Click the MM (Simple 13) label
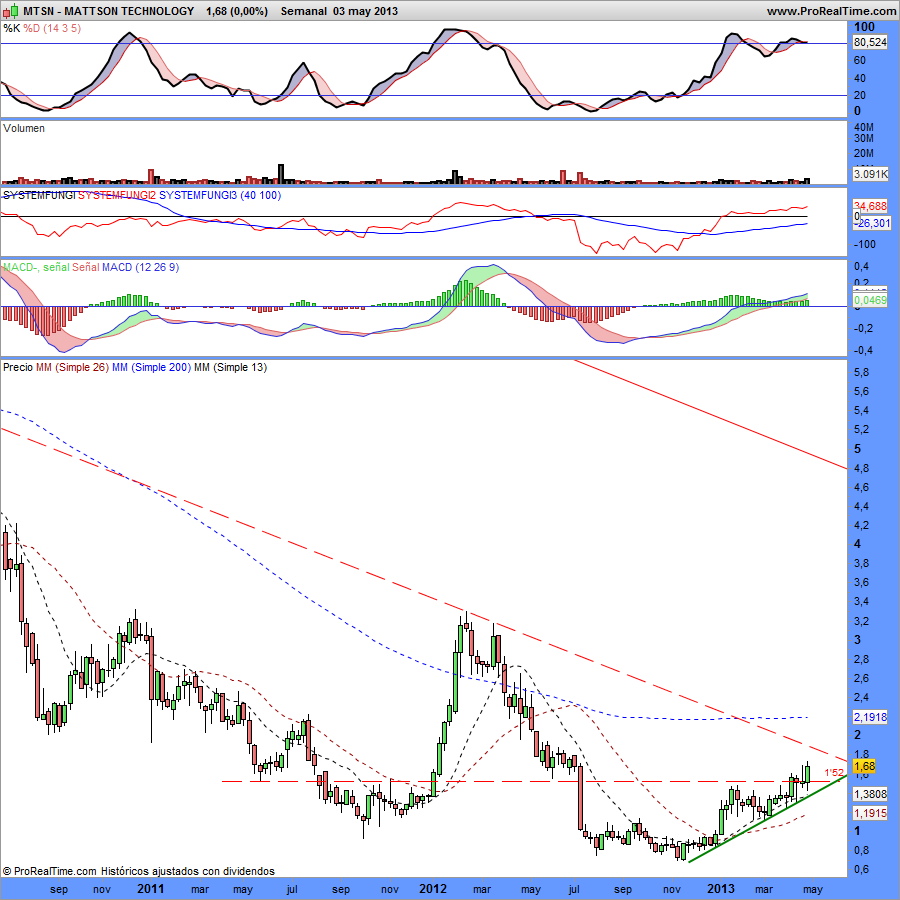The width and height of the screenshot is (900, 900). pyautogui.click(x=231, y=367)
